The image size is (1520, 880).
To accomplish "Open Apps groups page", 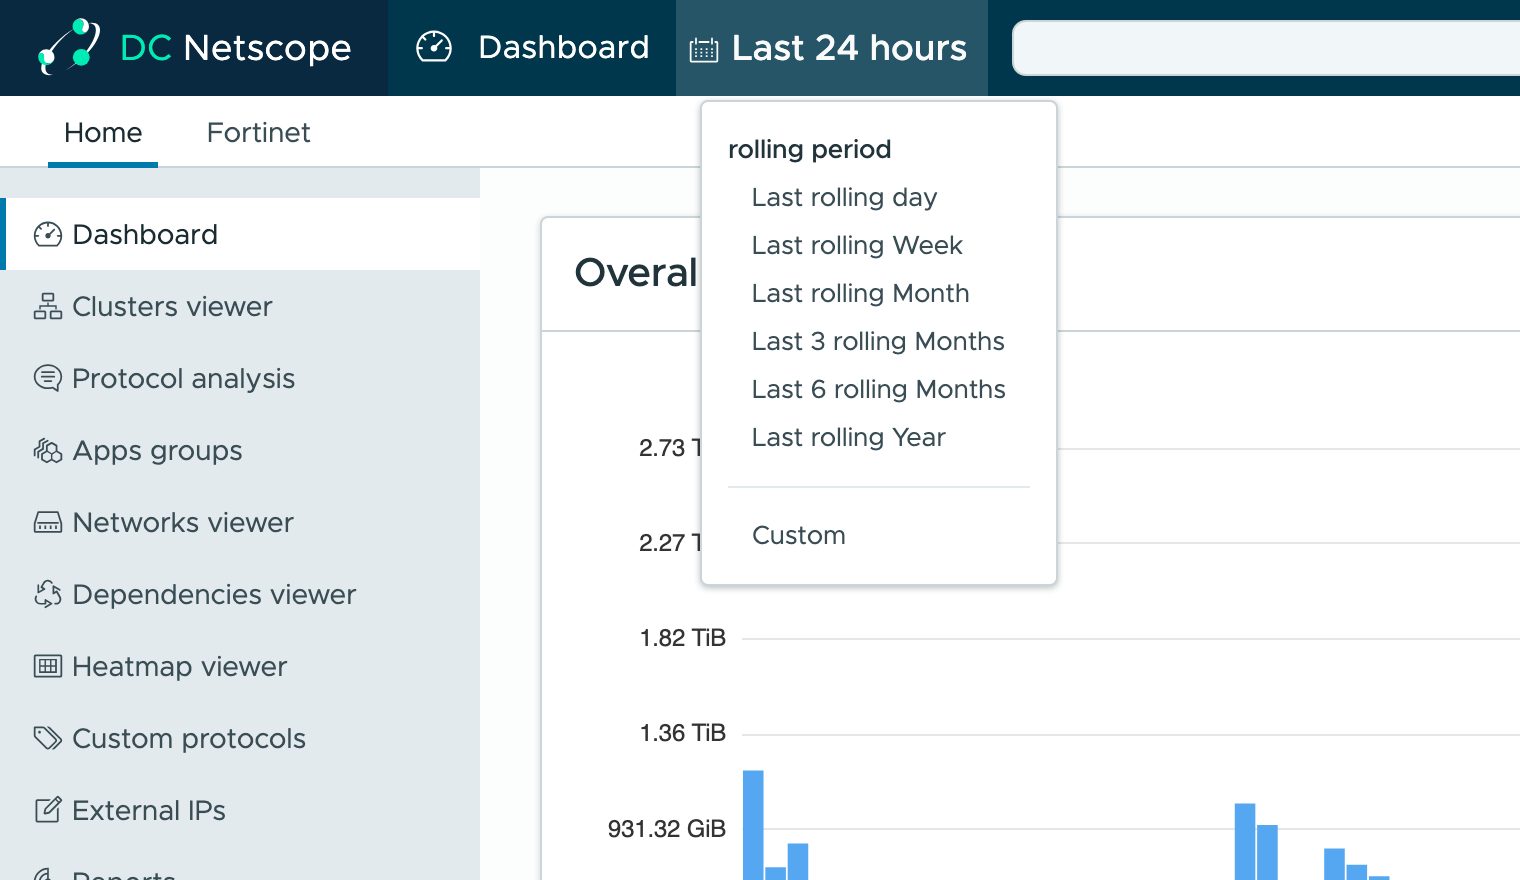I will pyautogui.click(x=240, y=450).
